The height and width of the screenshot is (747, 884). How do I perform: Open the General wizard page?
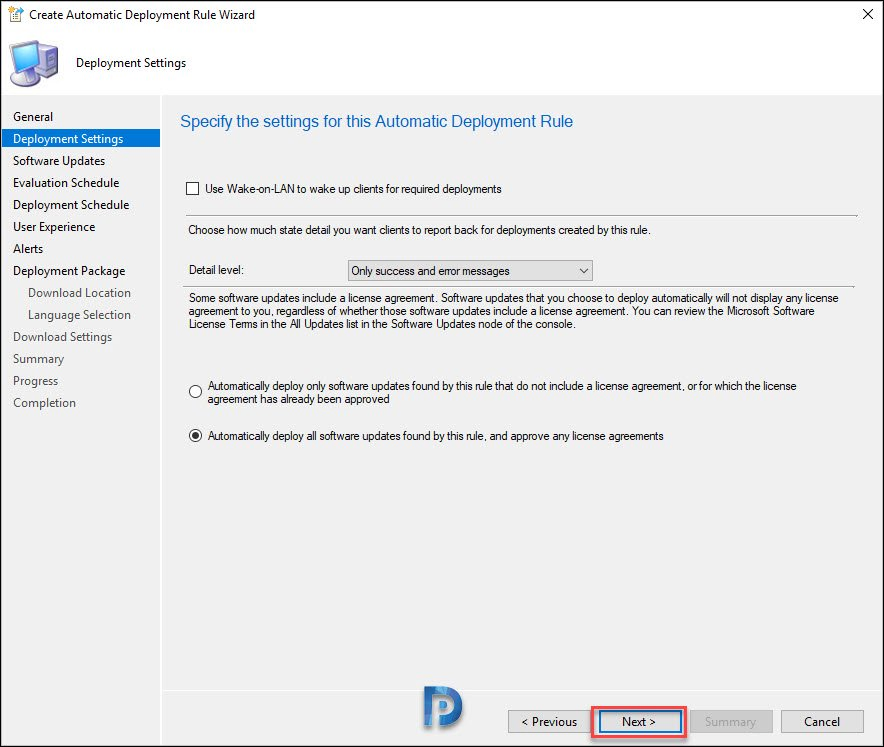pos(33,117)
